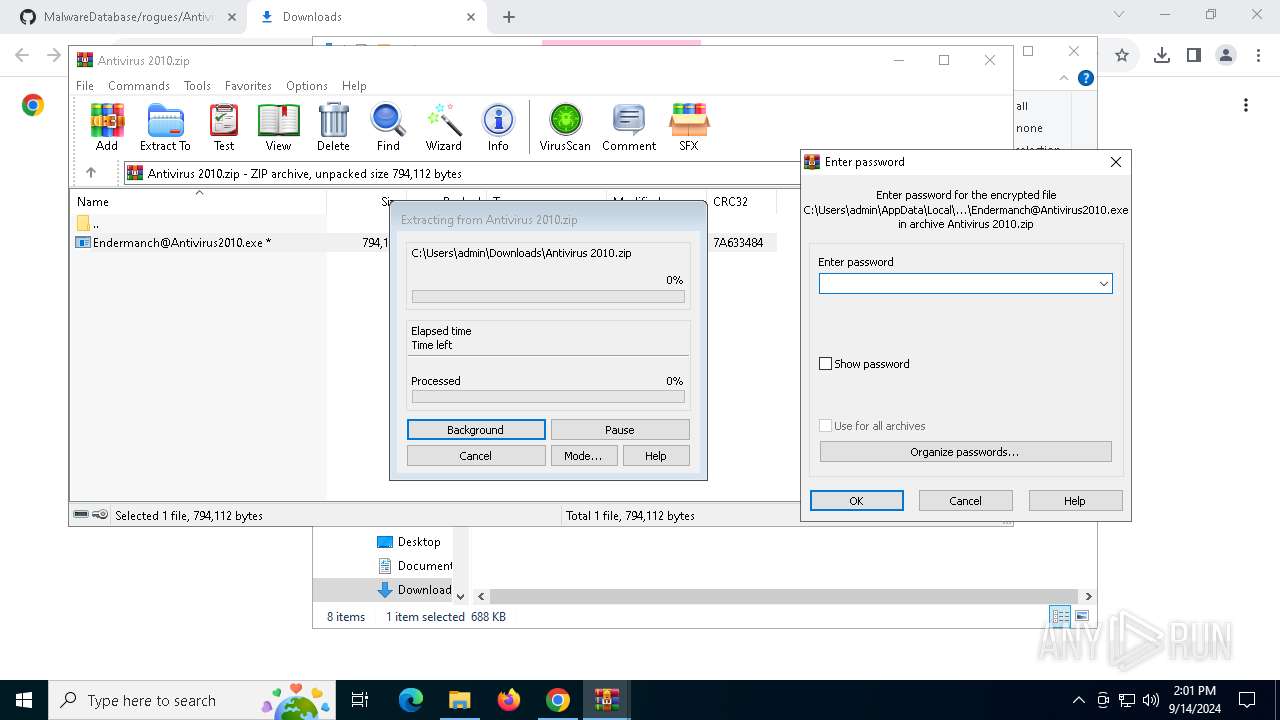Send extraction to Background

tap(476, 430)
